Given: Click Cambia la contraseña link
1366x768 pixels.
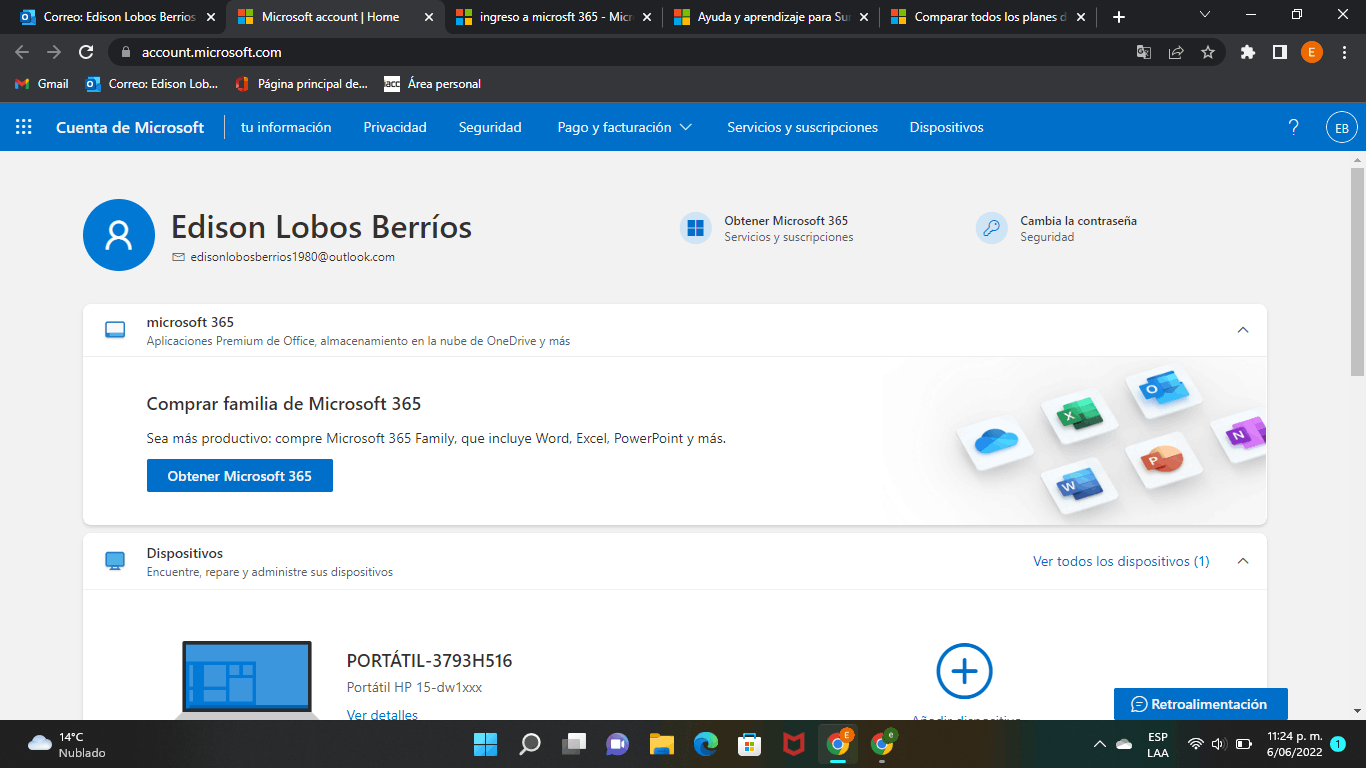Looking at the screenshot, I should [1078, 221].
